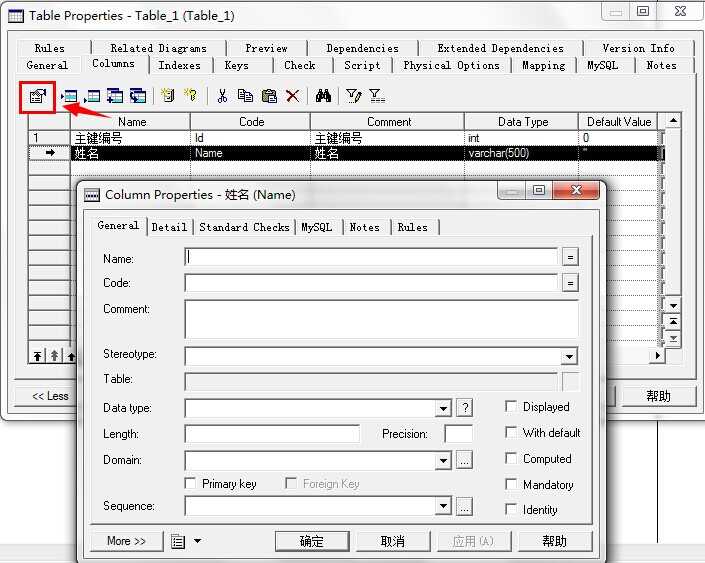The height and width of the screenshot is (563, 705).
Task: Click the Paste clipboard icon
Action: [x=269, y=96]
